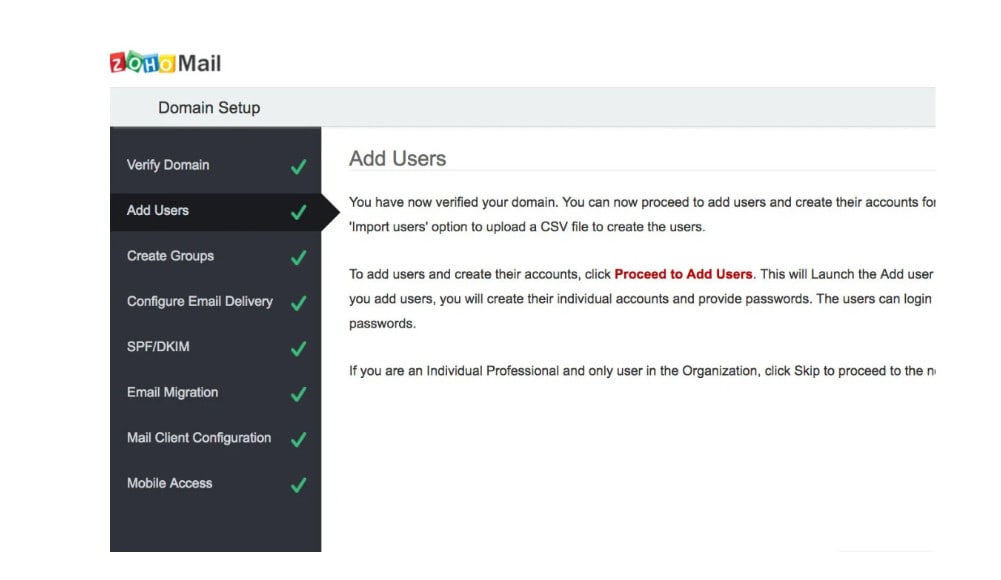Open the Verify Domain step

point(168,165)
